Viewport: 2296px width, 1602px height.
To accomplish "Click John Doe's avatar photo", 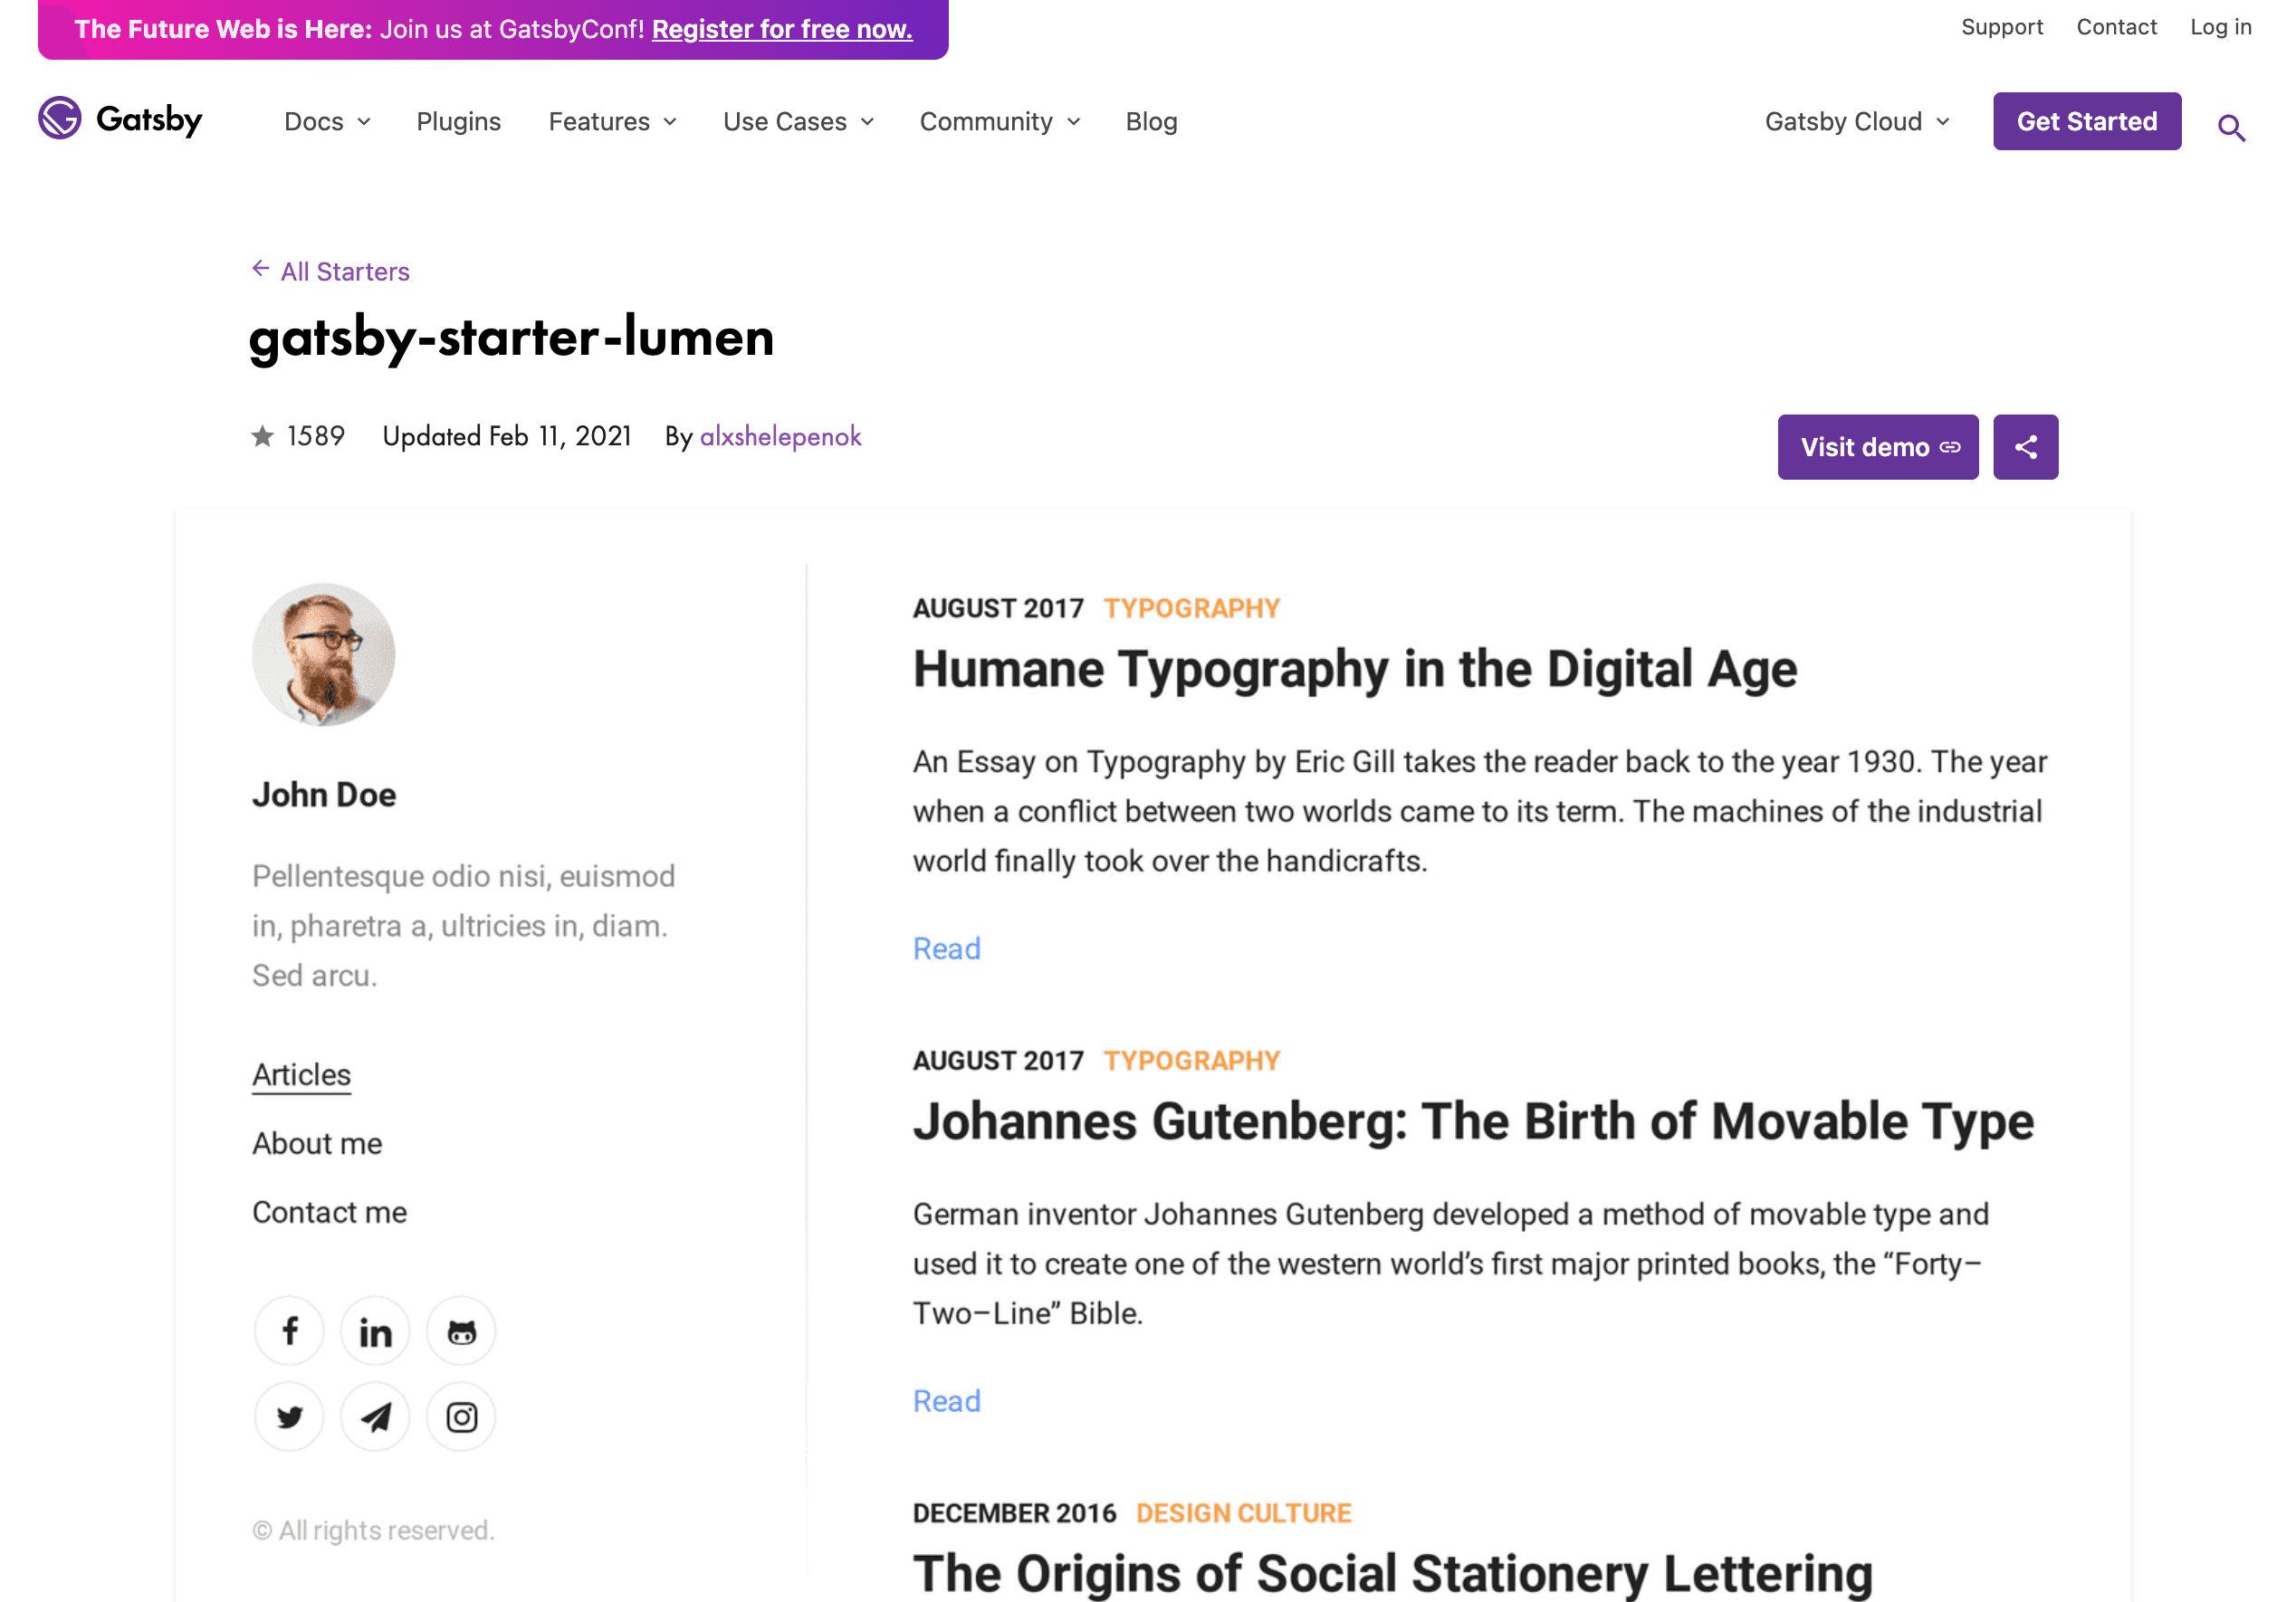I will (x=323, y=655).
